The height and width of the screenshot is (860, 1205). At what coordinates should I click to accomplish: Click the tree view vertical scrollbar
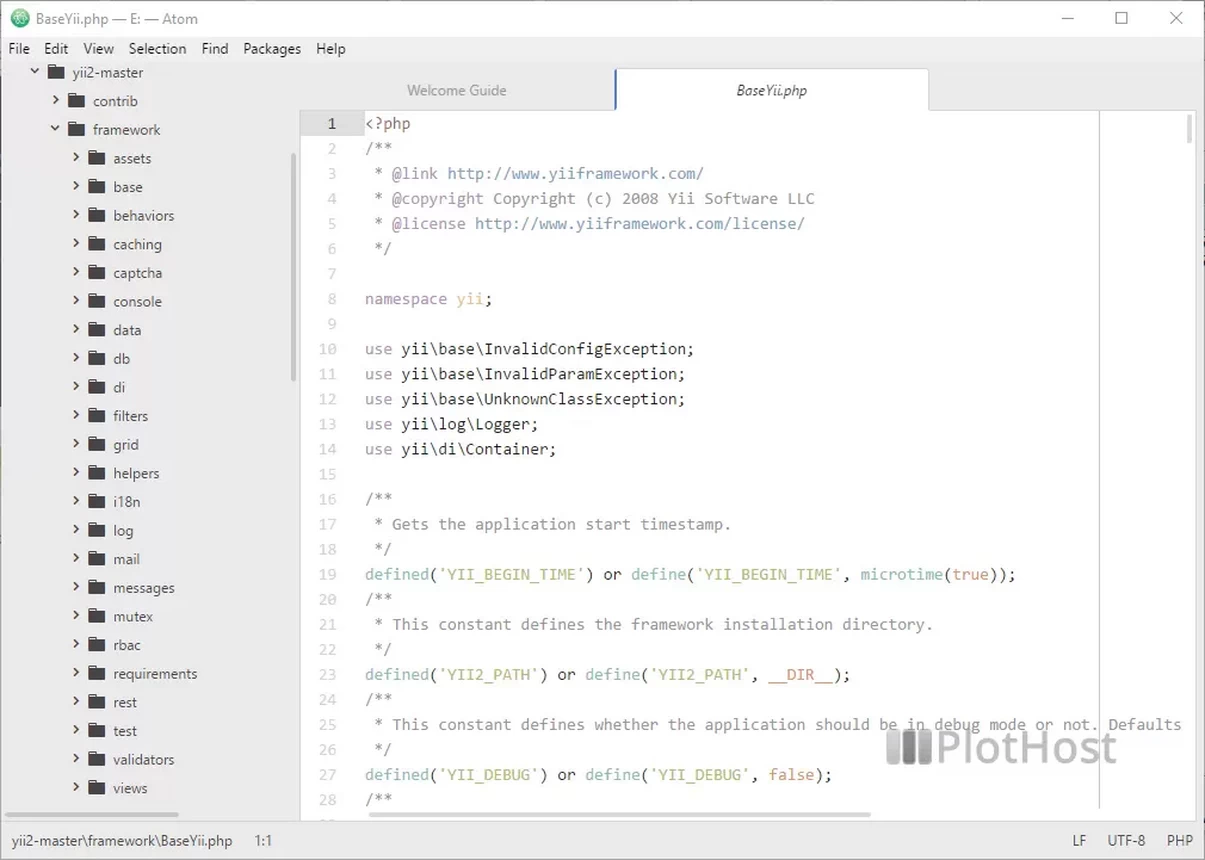pyautogui.click(x=293, y=266)
